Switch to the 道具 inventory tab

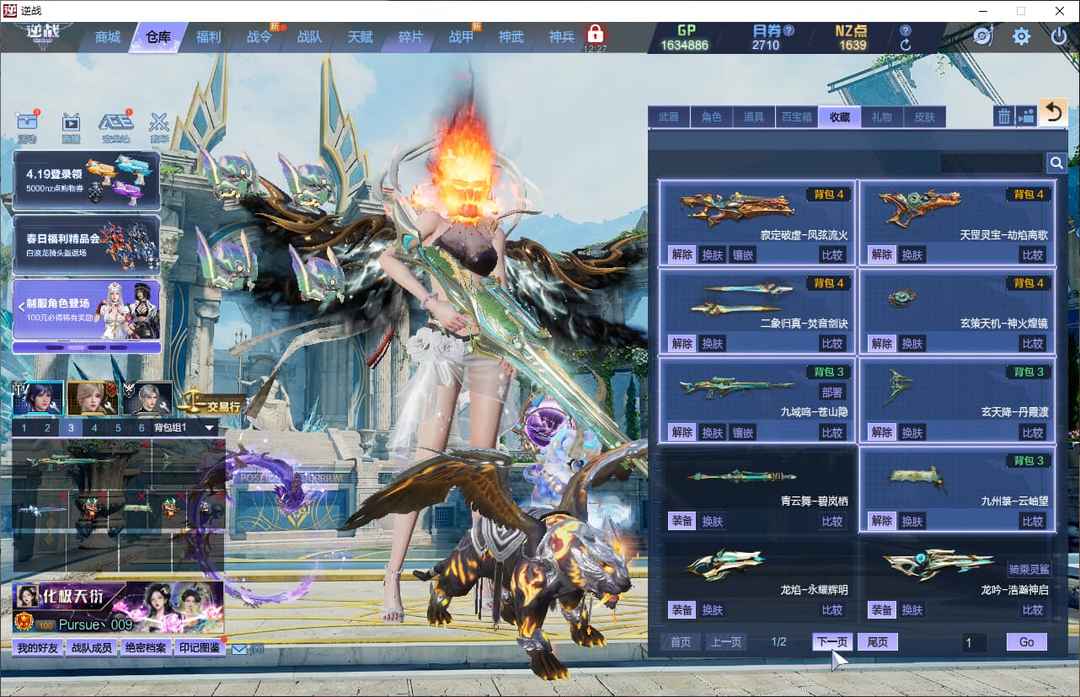tap(754, 117)
